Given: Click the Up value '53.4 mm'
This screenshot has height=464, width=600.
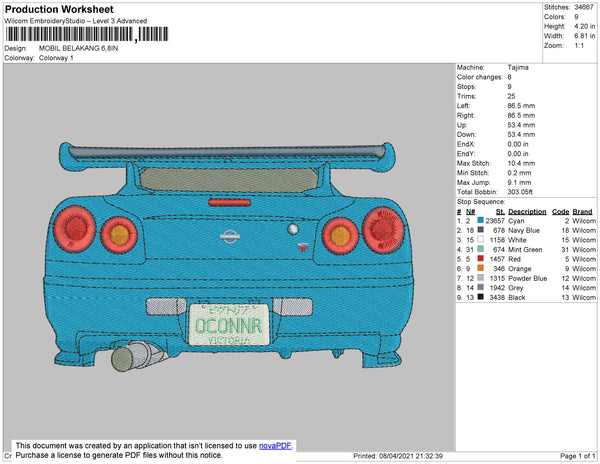Looking at the screenshot, I should click(x=521, y=125).
